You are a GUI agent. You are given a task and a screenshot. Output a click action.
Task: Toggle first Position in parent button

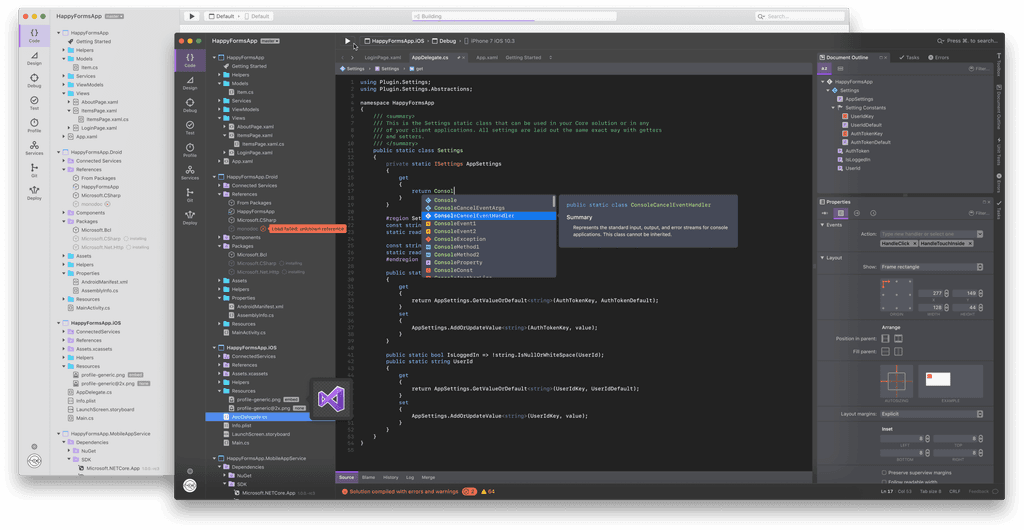885,338
